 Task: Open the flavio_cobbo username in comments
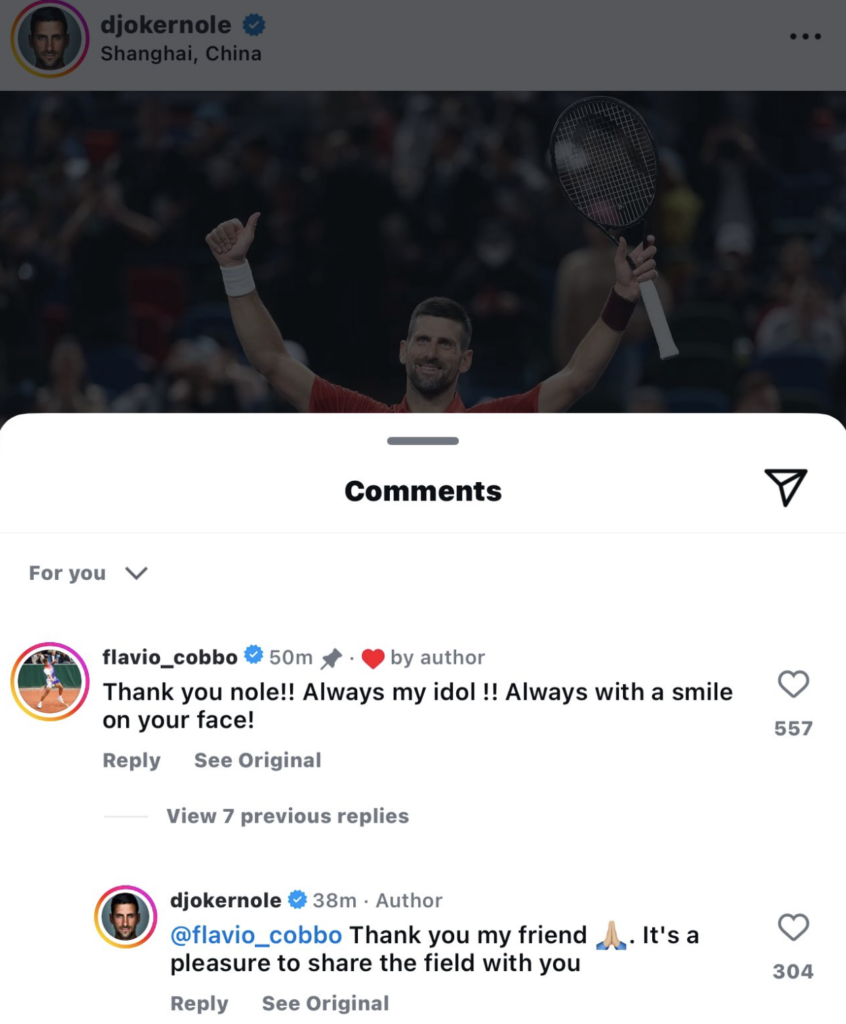coord(170,657)
